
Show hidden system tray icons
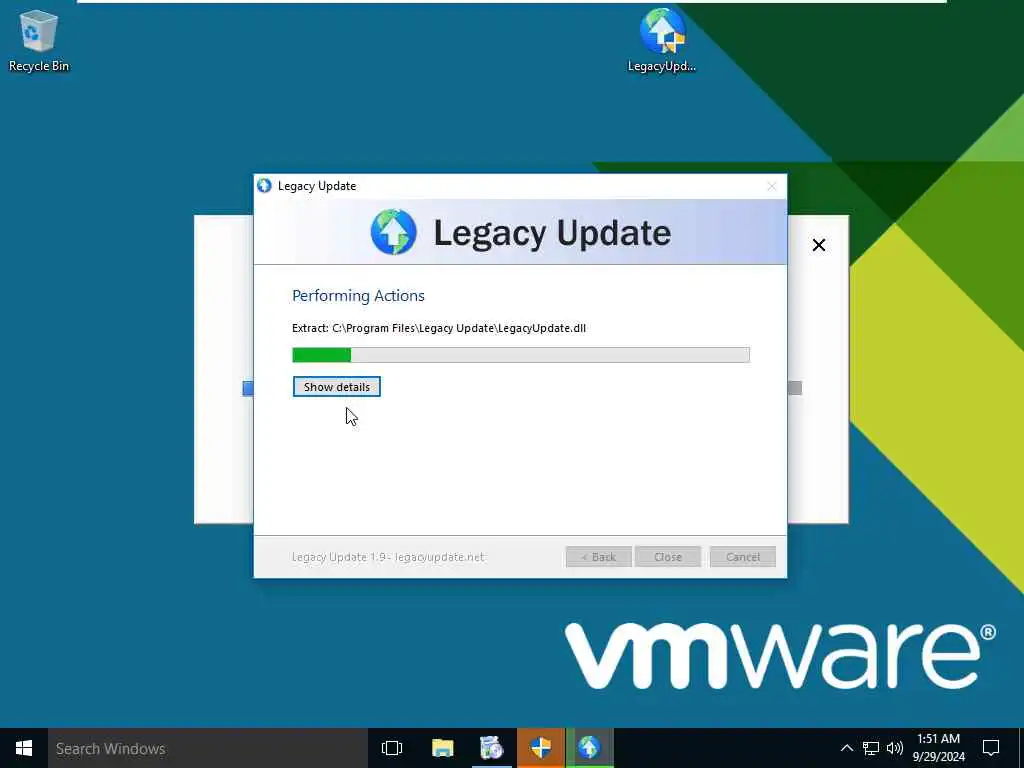pos(846,748)
